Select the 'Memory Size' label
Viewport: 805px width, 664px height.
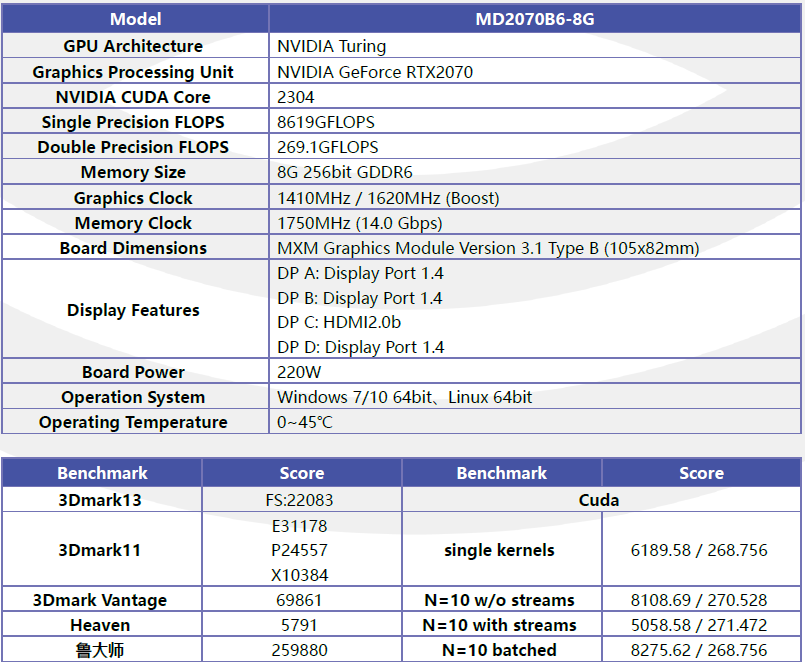coord(133,172)
